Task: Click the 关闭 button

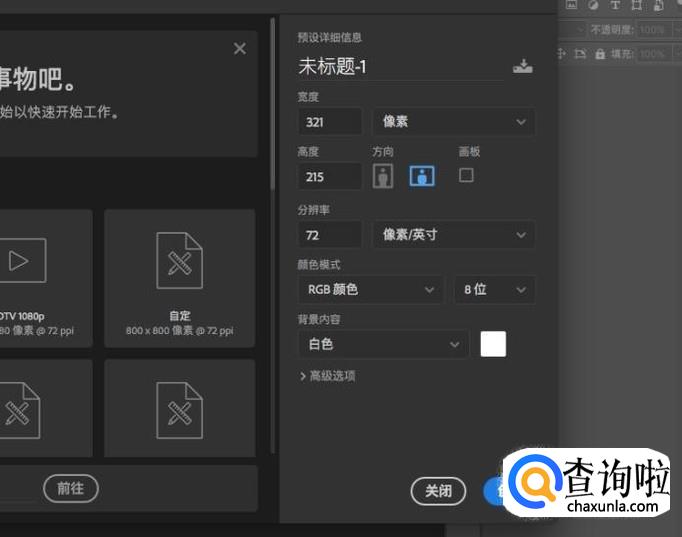Action: click(x=438, y=491)
